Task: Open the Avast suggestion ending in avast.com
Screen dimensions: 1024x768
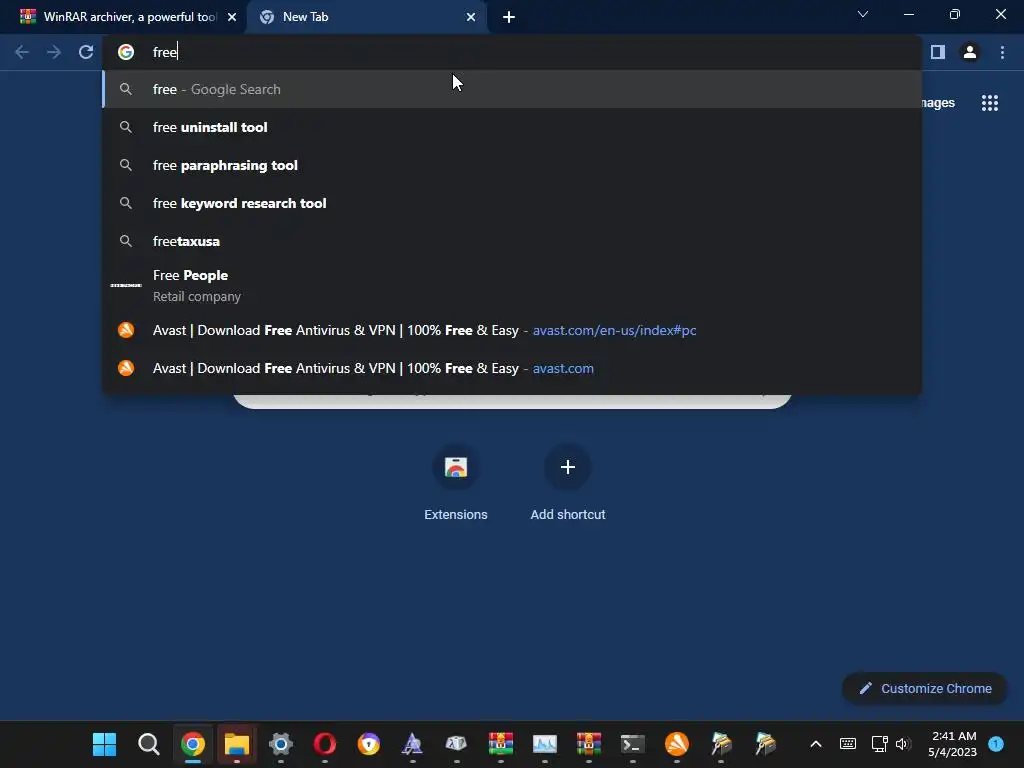Action: click(x=512, y=368)
